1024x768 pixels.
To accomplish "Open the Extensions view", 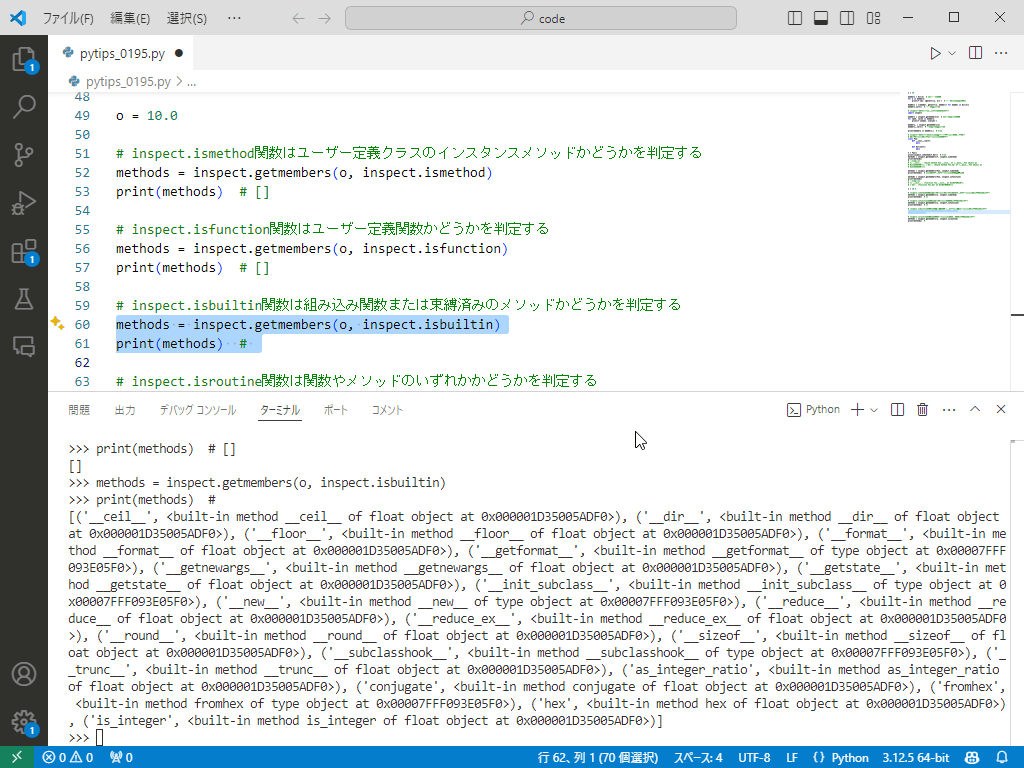I will click(23, 251).
